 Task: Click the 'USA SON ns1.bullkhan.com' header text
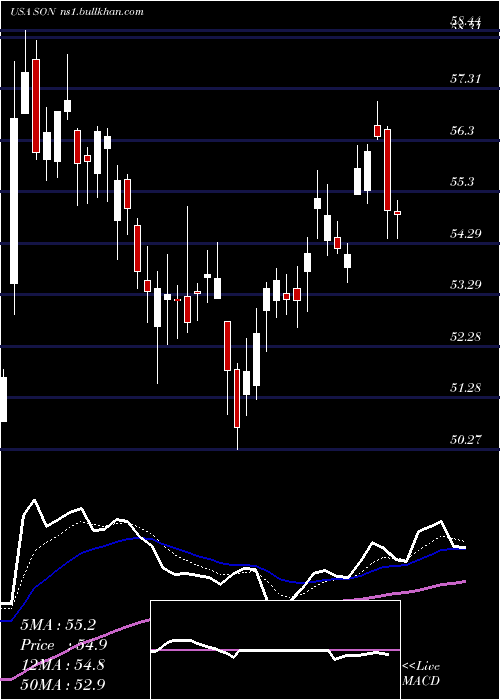coord(77,12)
